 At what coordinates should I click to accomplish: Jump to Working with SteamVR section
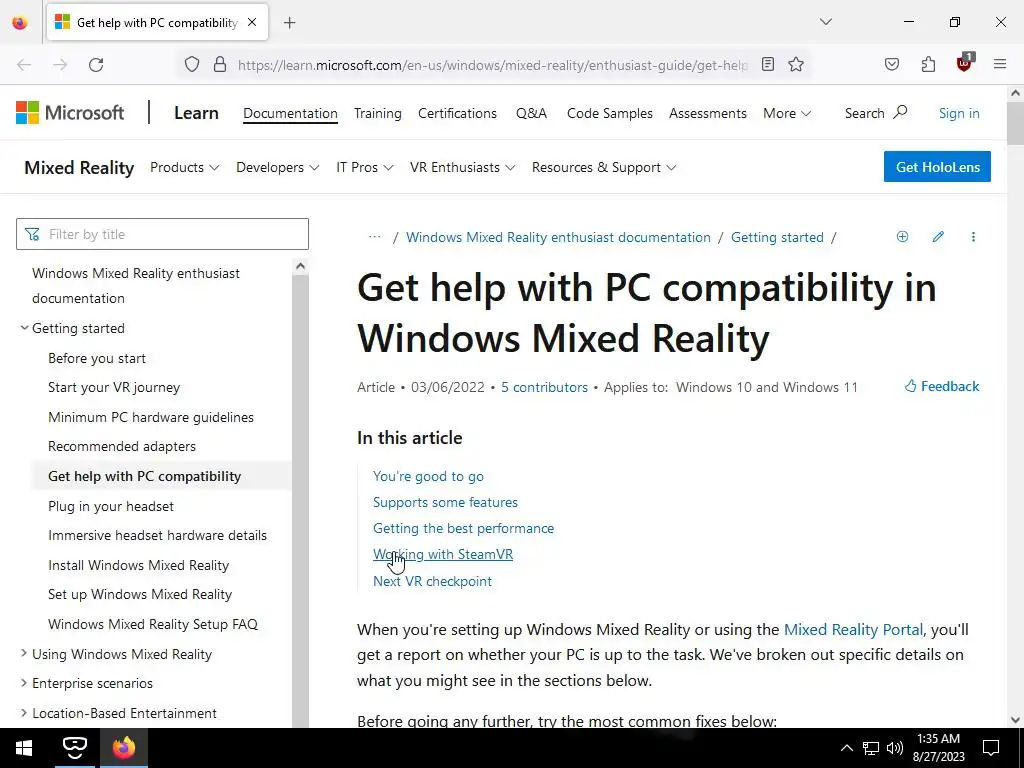pyautogui.click(x=443, y=554)
